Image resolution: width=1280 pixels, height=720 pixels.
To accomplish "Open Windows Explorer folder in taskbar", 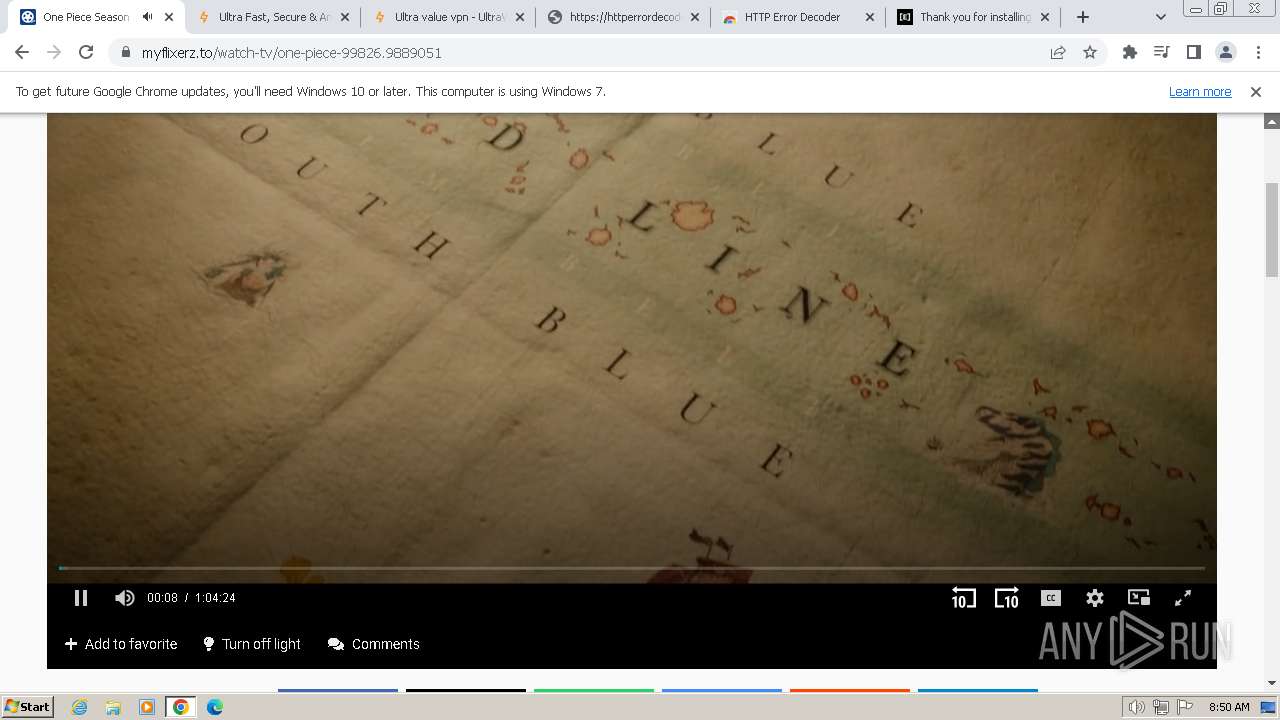I will click(113, 707).
